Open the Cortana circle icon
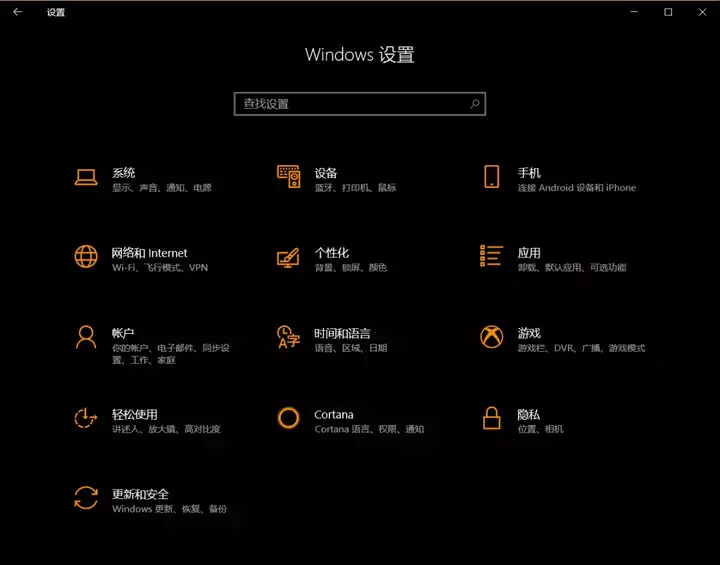This screenshot has height=565, width=720. pos(288,418)
